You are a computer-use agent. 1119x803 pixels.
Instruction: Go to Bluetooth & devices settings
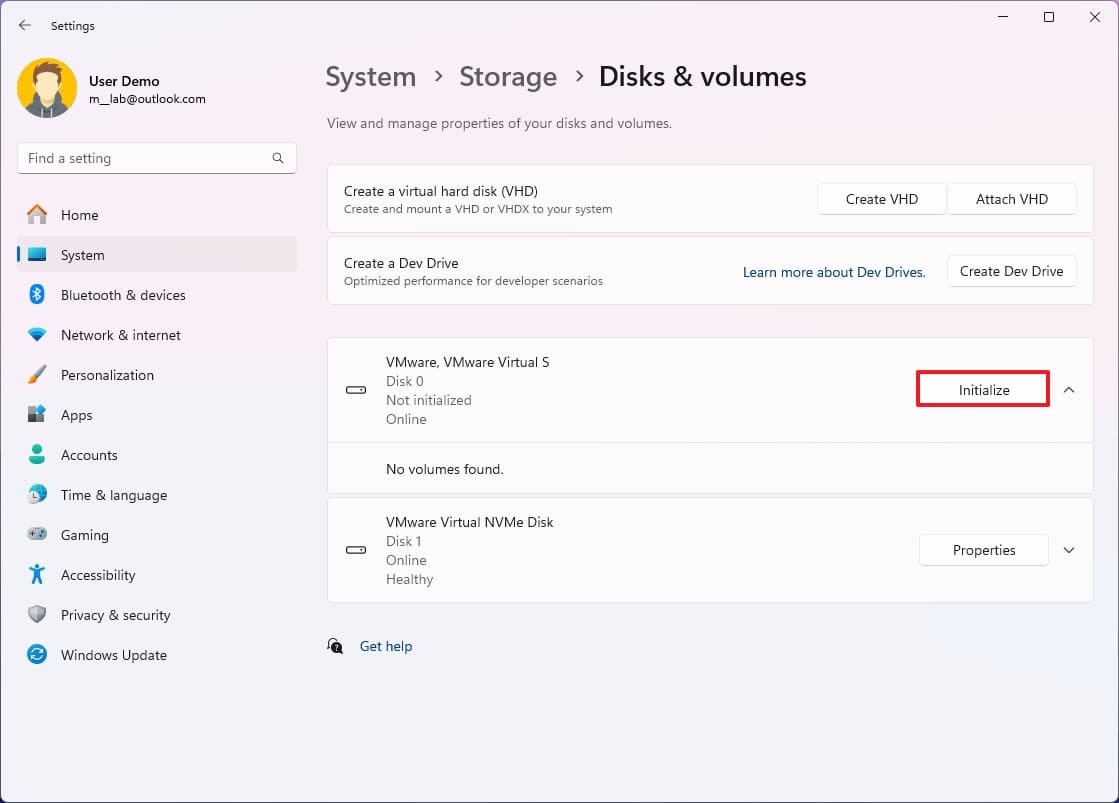point(157,295)
